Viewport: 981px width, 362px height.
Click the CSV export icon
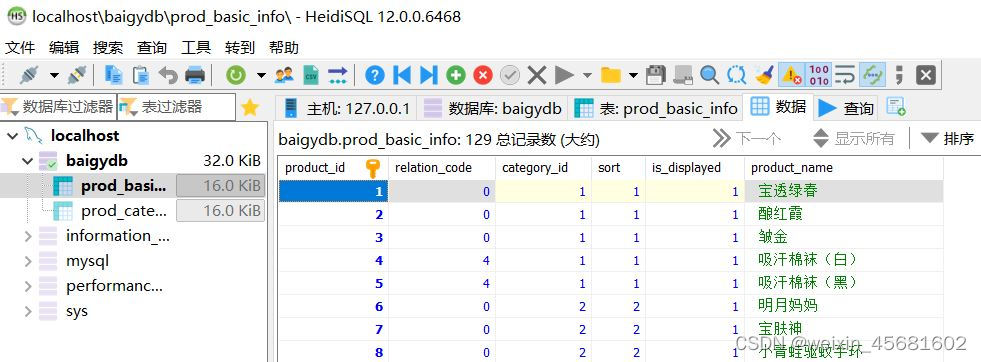[x=311, y=76]
